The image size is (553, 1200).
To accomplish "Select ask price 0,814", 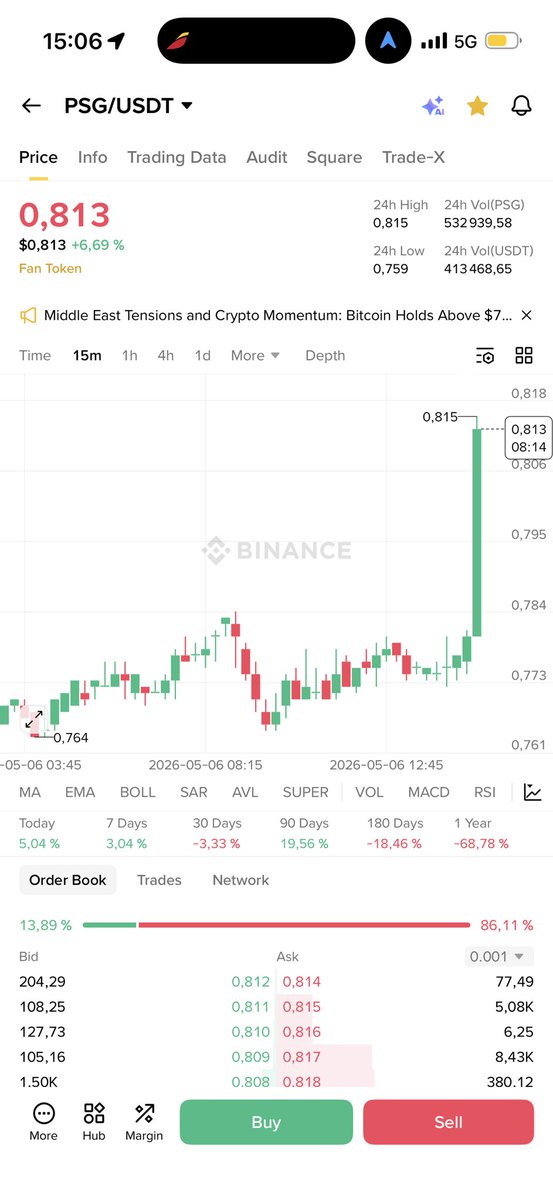I will (x=302, y=982).
